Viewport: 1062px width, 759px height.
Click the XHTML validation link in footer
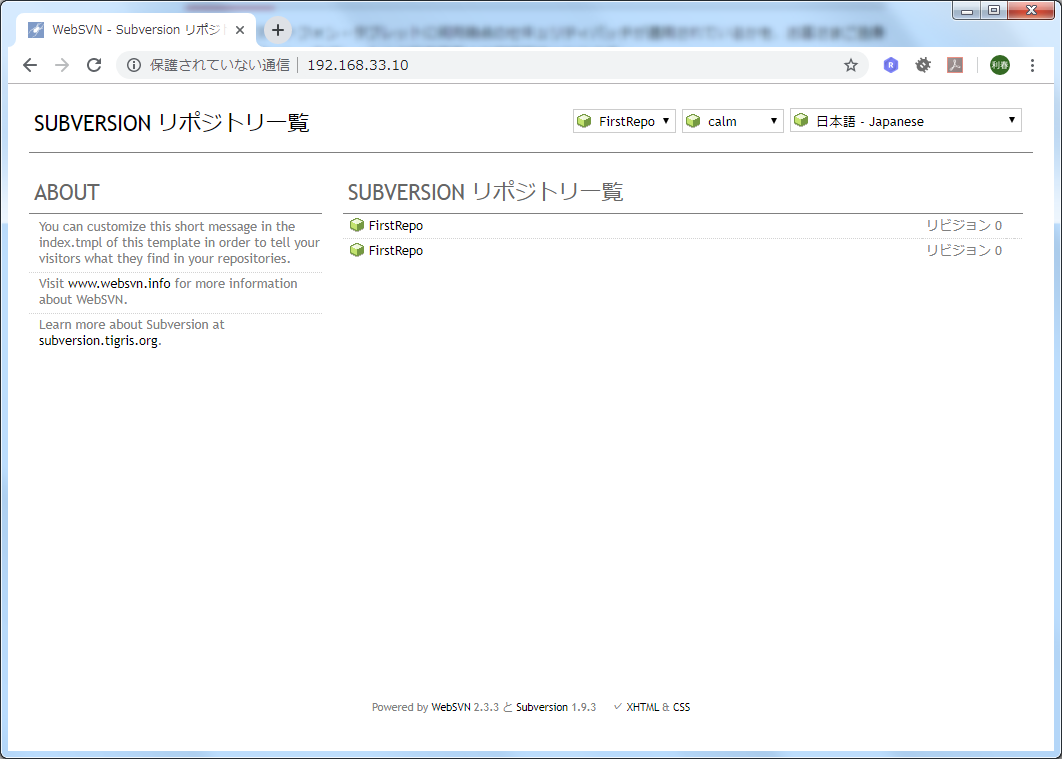(x=642, y=707)
